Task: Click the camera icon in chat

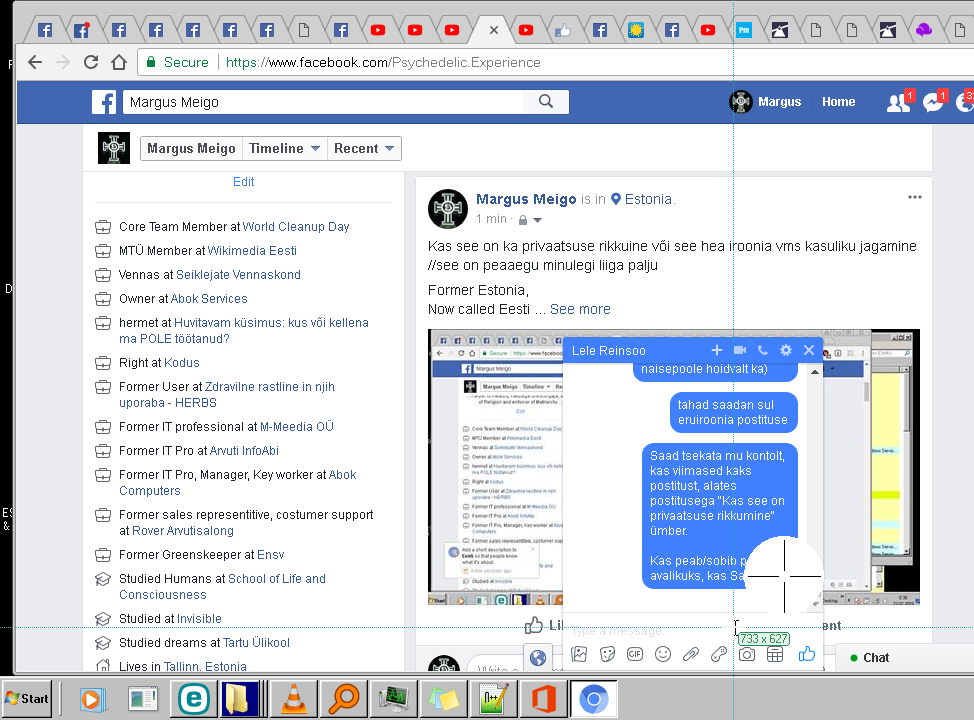Action: coord(747,654)
